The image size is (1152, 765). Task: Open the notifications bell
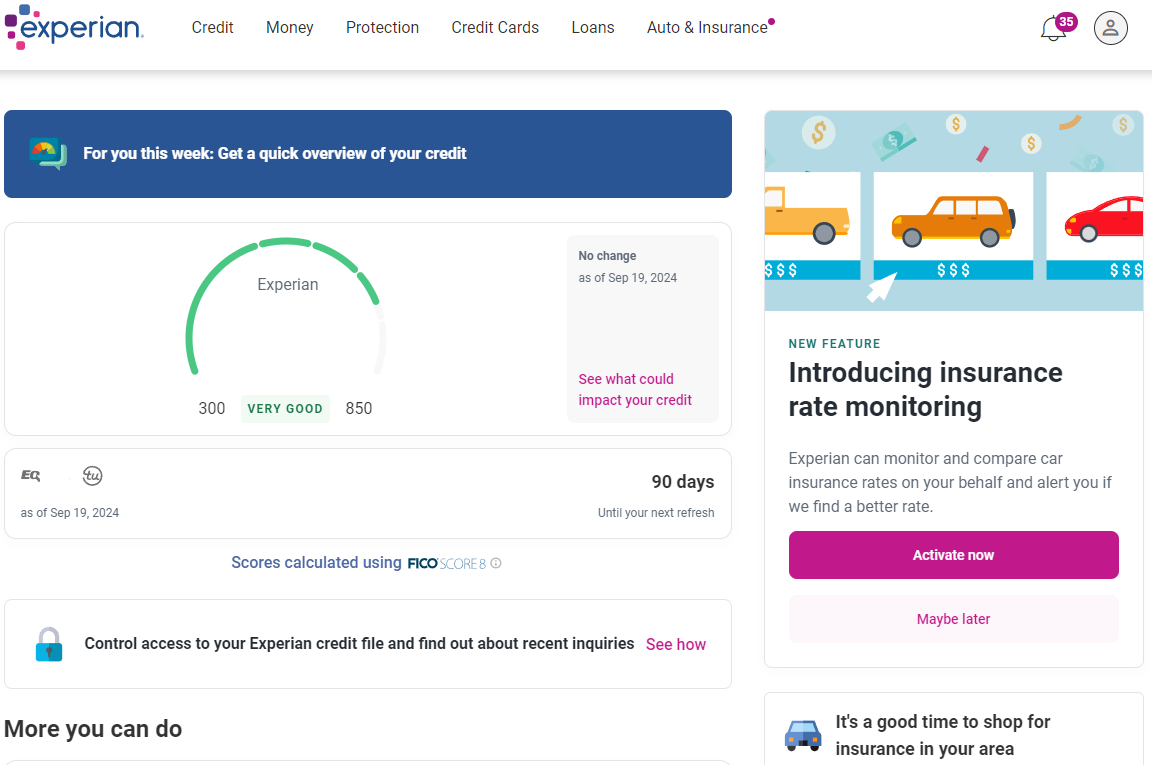pos(1053,29)
